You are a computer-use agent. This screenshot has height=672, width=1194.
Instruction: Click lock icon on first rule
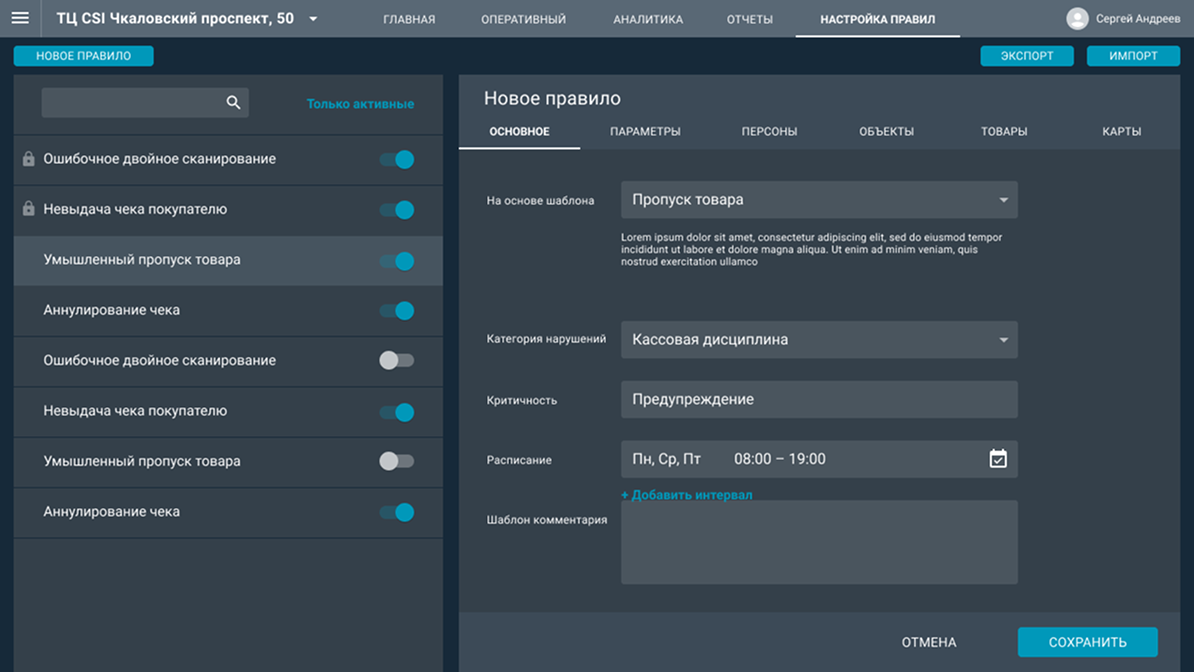(x=29, y=159)
